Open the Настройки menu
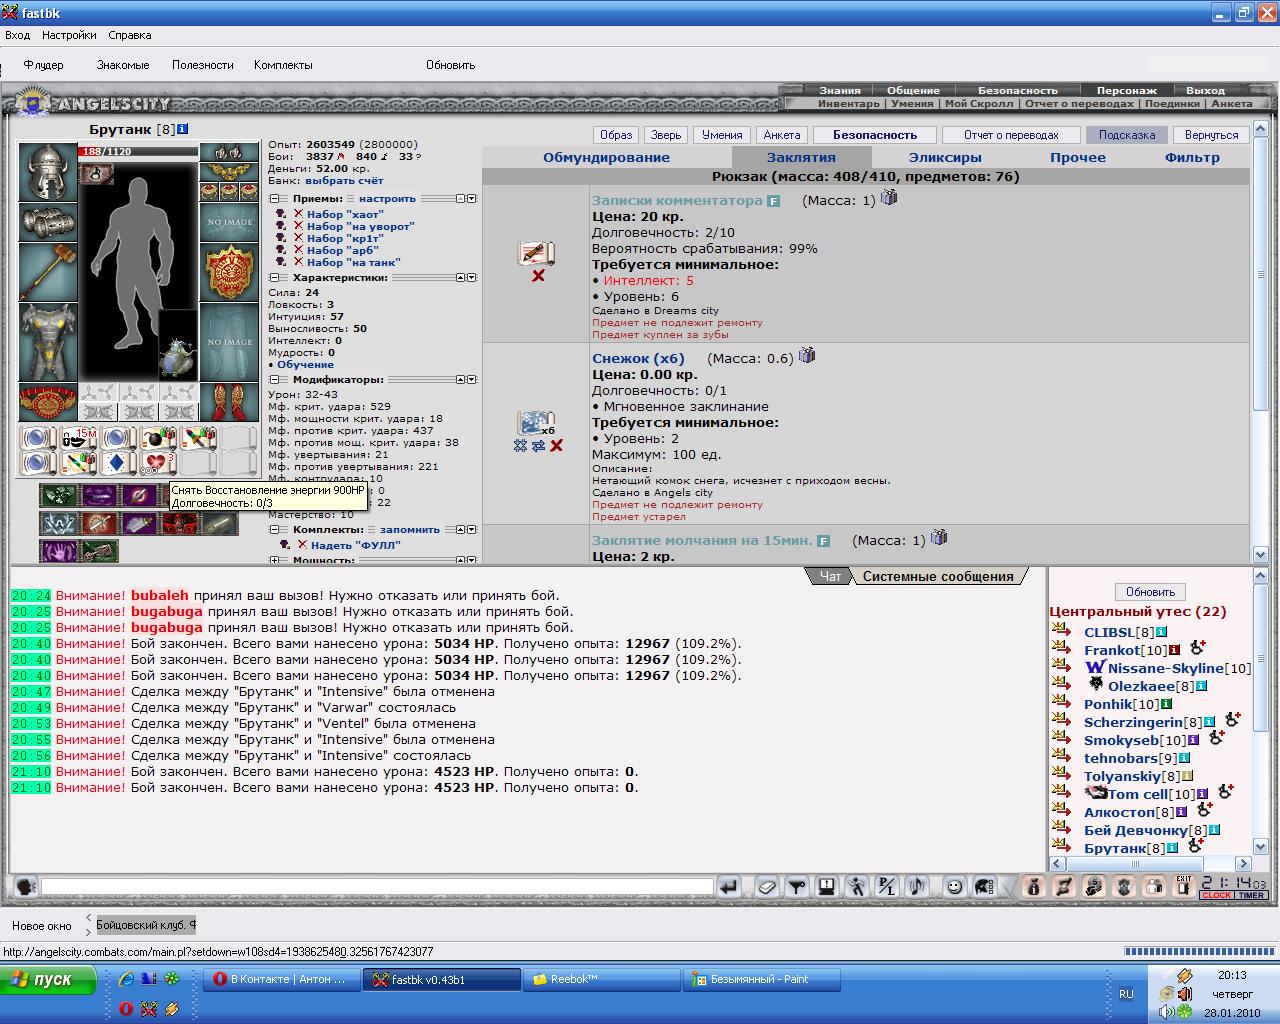This screenshot has height=1024, width=1280. 69,35
